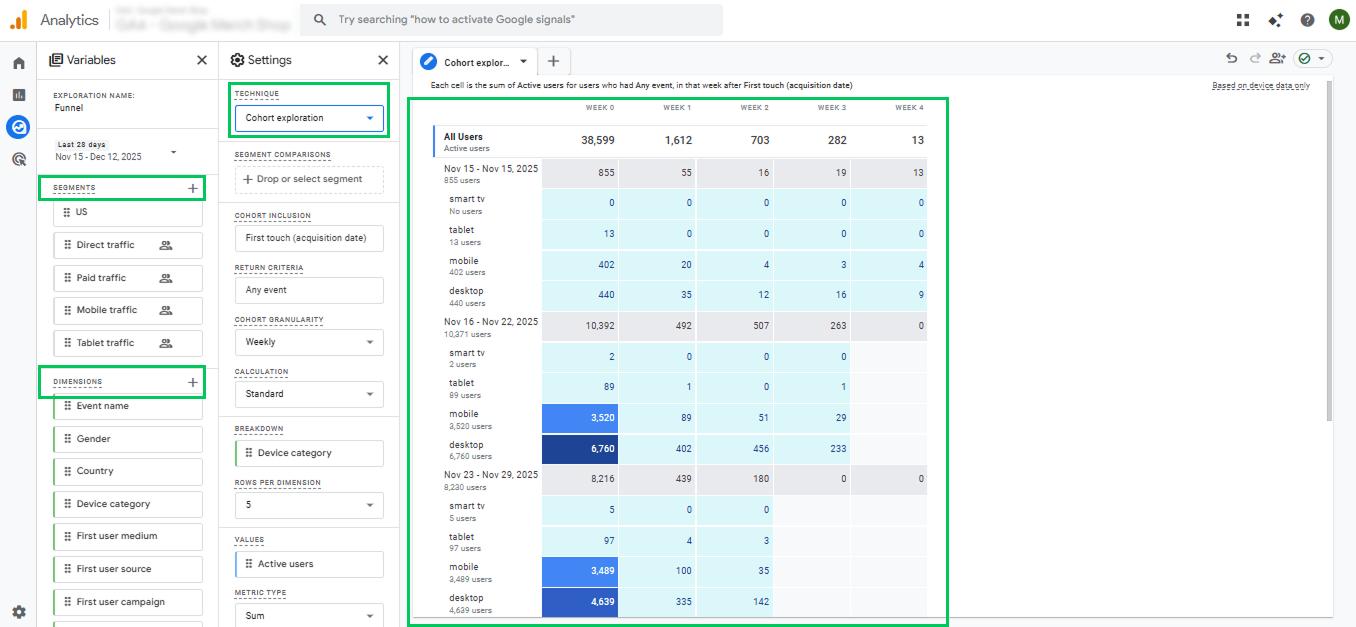Screen dimensions: 1356x627
Task: Add a new segment with plus icon
Action: [x=193, y=188]
